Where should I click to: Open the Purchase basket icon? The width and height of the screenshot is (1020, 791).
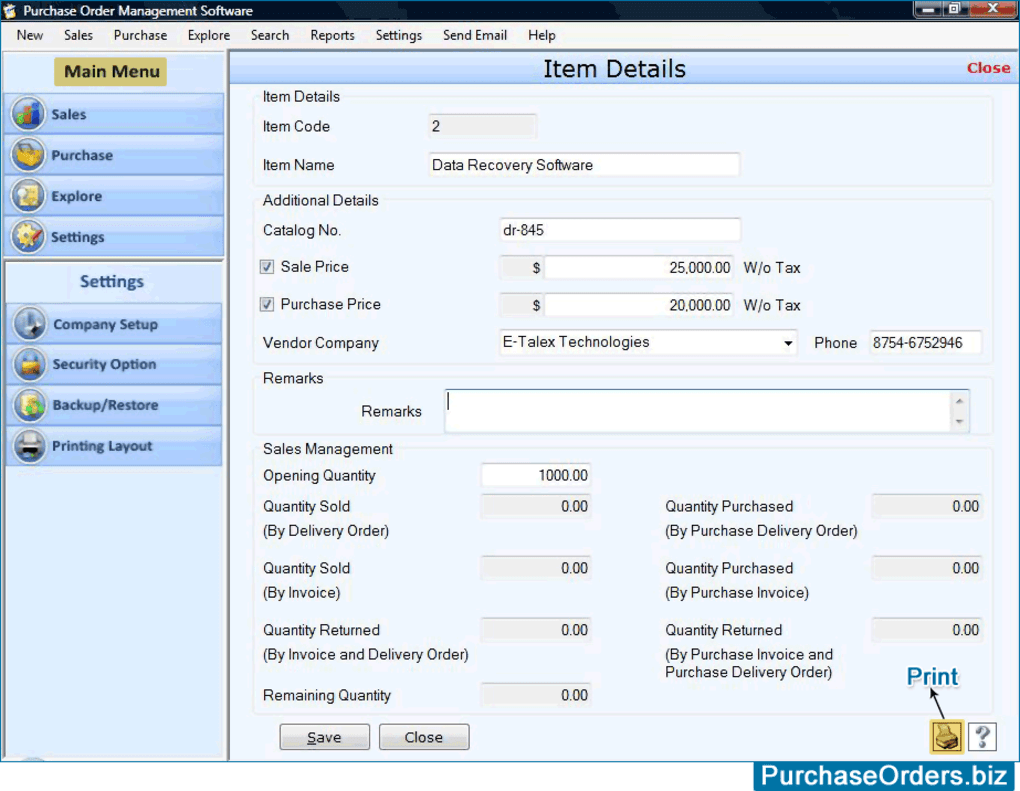click(29, 155)
